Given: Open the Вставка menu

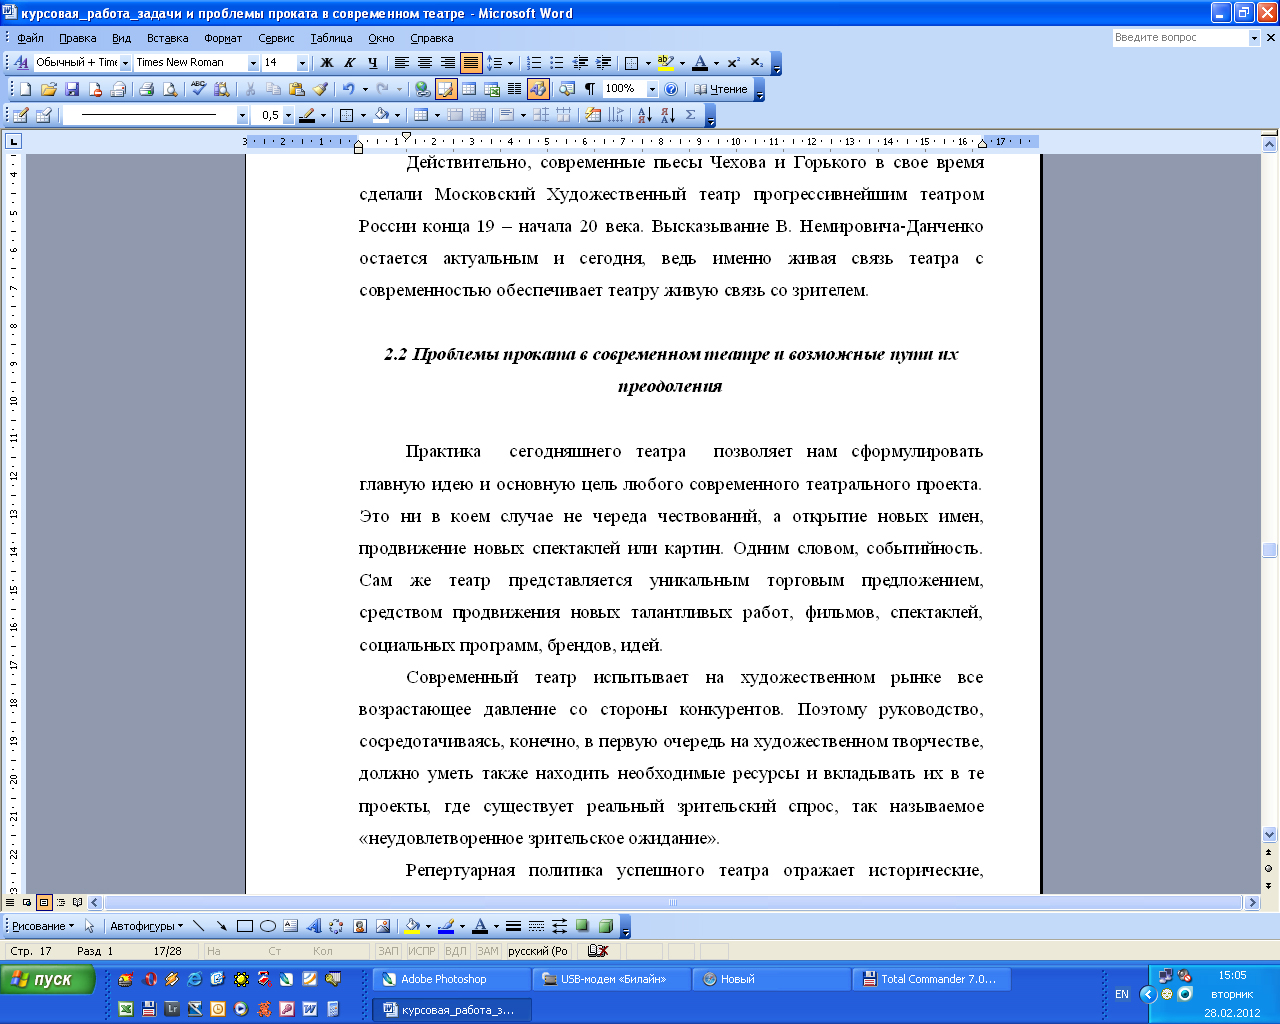Looking at the screenshot, I should coord(167,38).
